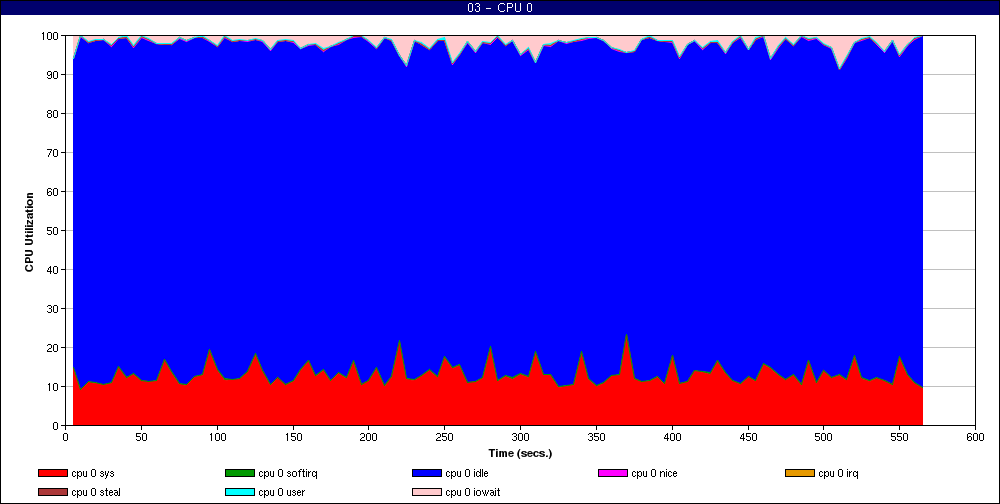Select the 'cpu 0 iowait' legend label
Image resolution: width=1000 pixels, height=504 pixels.
tap(473, 493)
